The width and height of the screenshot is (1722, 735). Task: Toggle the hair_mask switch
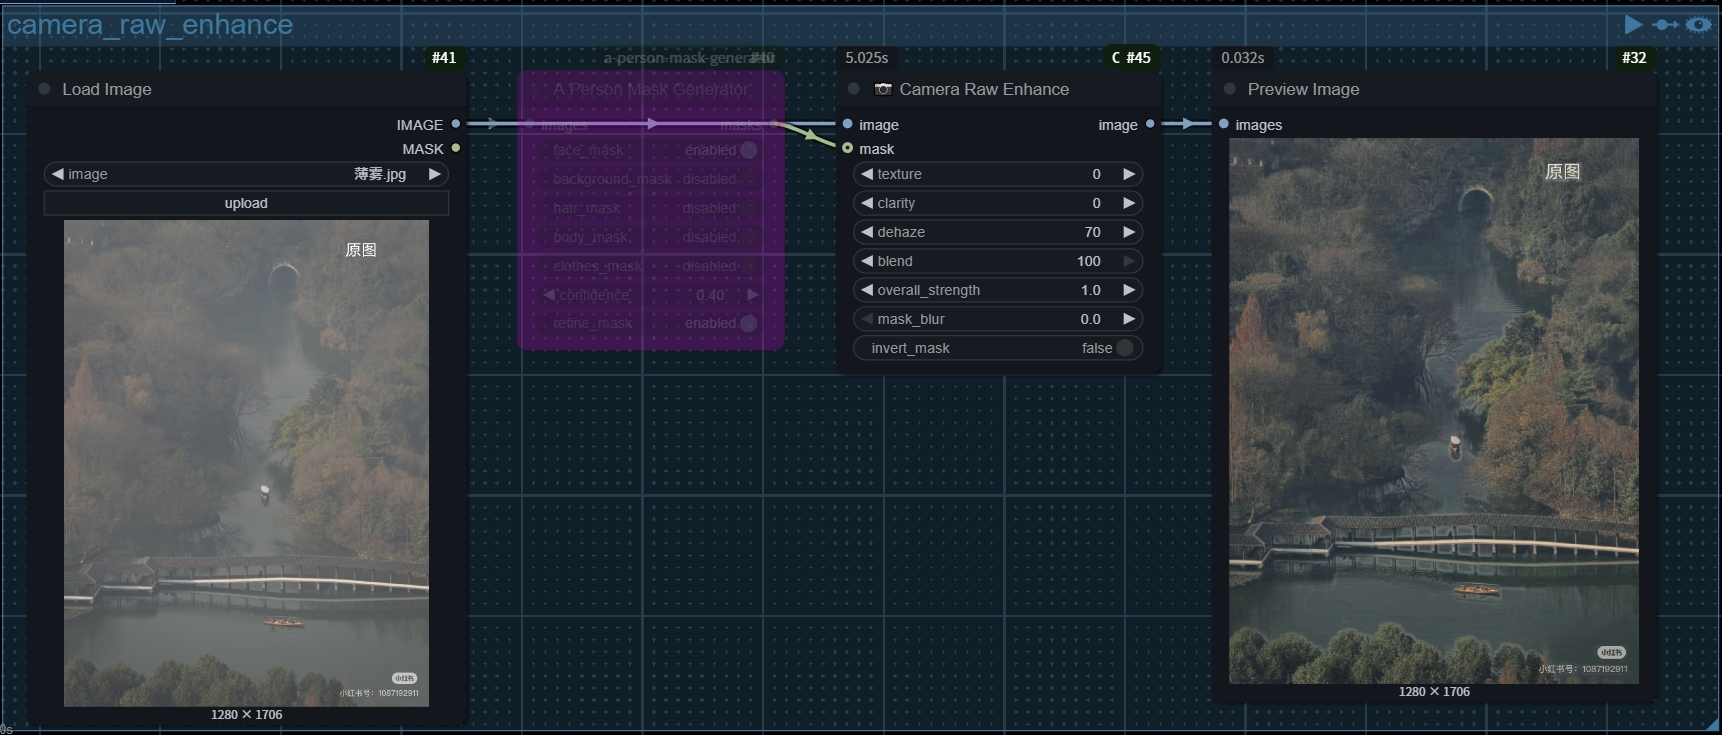(749, 208)
